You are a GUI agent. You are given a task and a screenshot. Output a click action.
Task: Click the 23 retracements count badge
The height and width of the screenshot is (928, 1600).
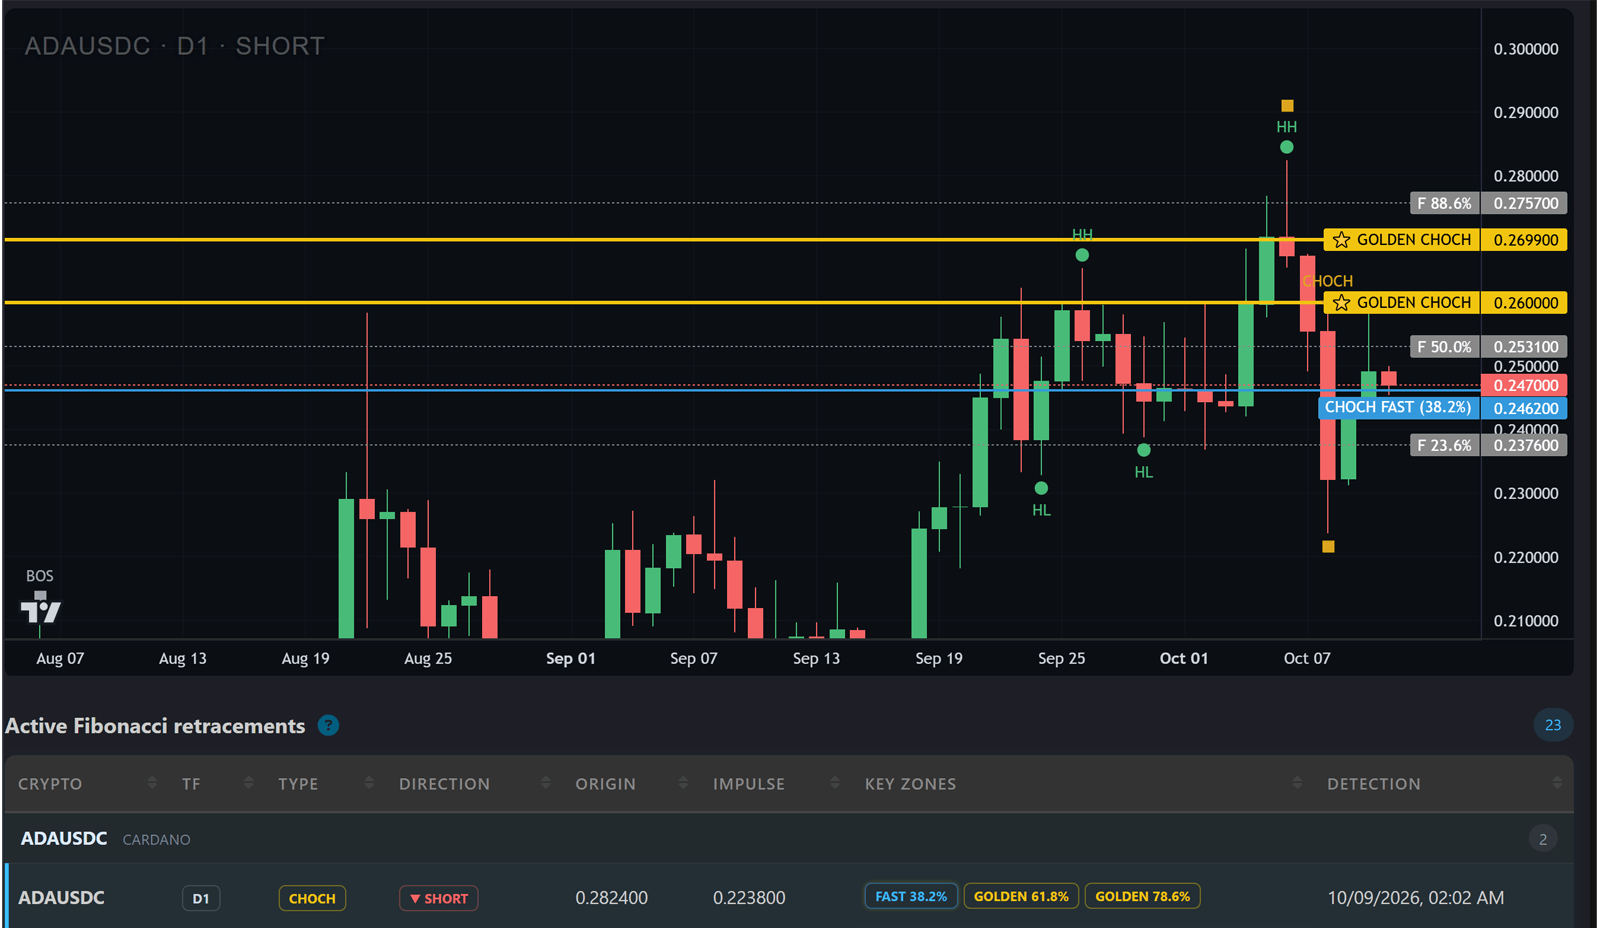coord(1553,725)
